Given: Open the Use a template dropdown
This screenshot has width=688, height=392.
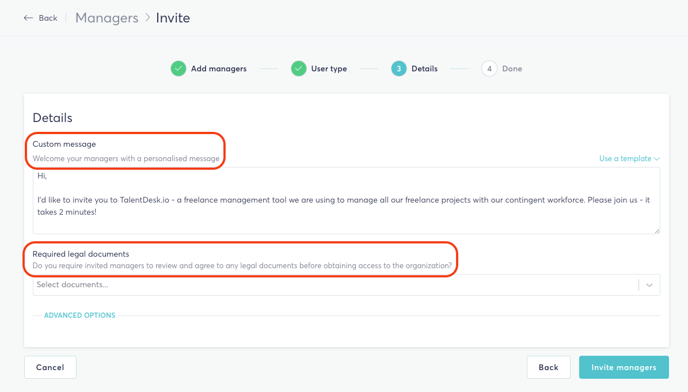Looking at the screenshot, I should pyautogui.click(x=629, y=158).
